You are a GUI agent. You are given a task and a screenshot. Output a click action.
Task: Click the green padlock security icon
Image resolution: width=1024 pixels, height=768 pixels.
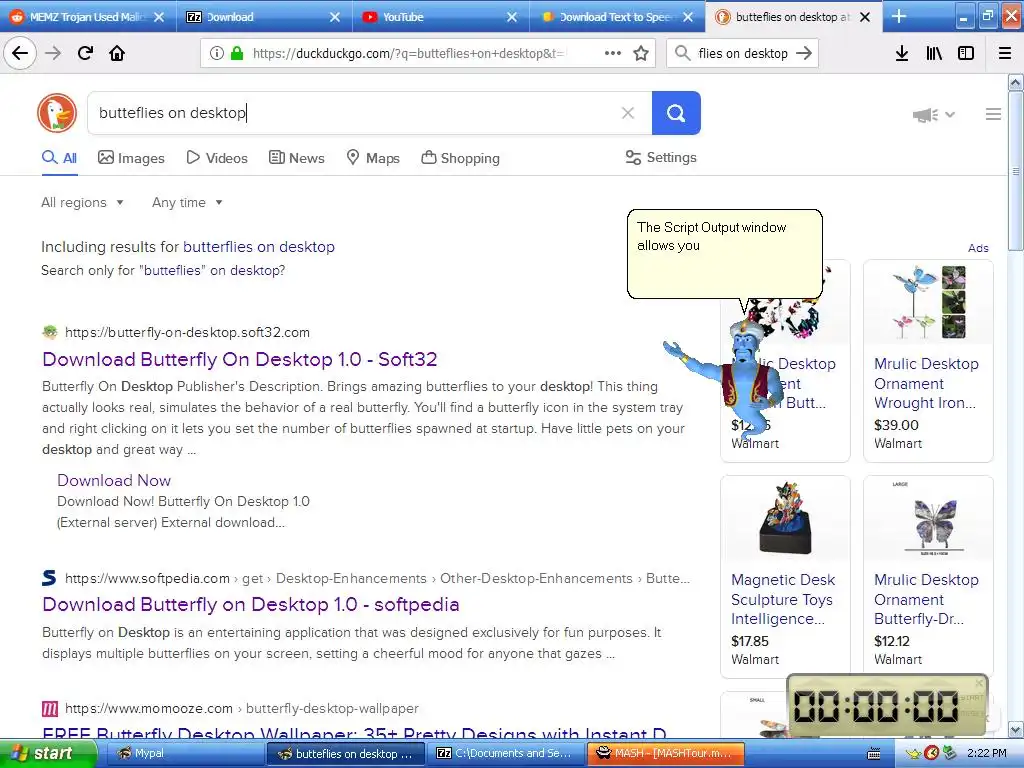[237, 53]
